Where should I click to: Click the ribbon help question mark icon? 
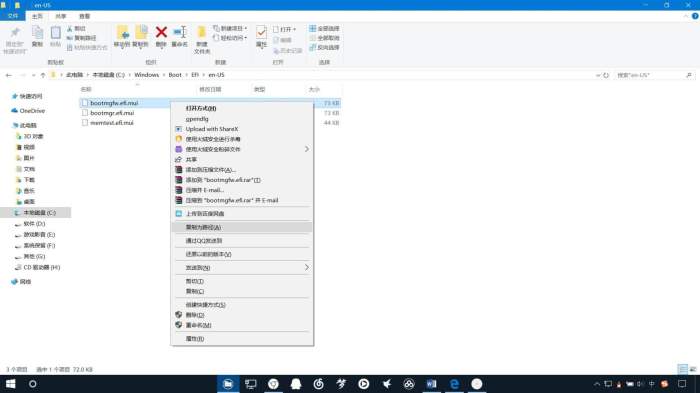695,16
